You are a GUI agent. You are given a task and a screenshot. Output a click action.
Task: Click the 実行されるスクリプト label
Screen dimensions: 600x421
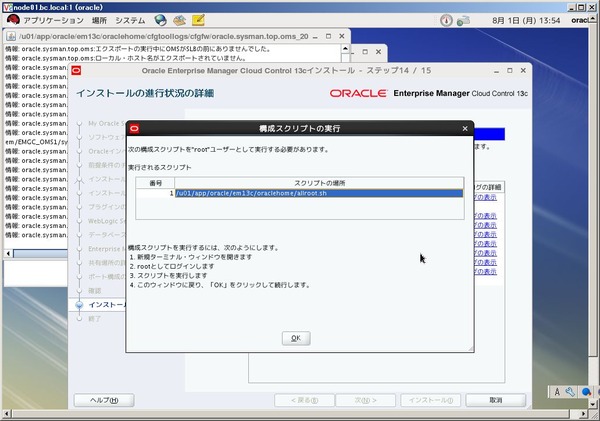point(160,168)
